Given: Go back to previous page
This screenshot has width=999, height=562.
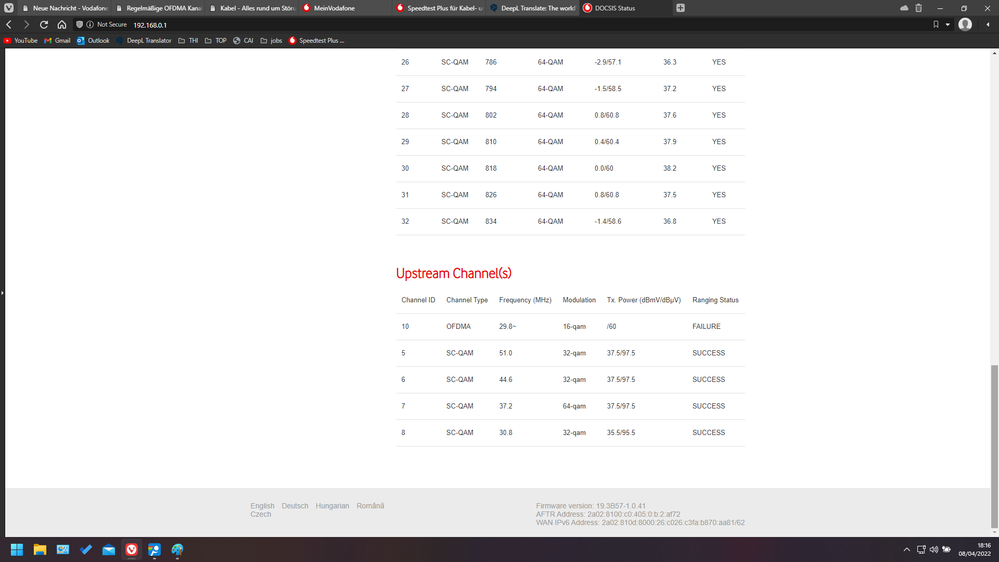Looking at the screenshot, I should pyautogui.click(x=9, y=24).
